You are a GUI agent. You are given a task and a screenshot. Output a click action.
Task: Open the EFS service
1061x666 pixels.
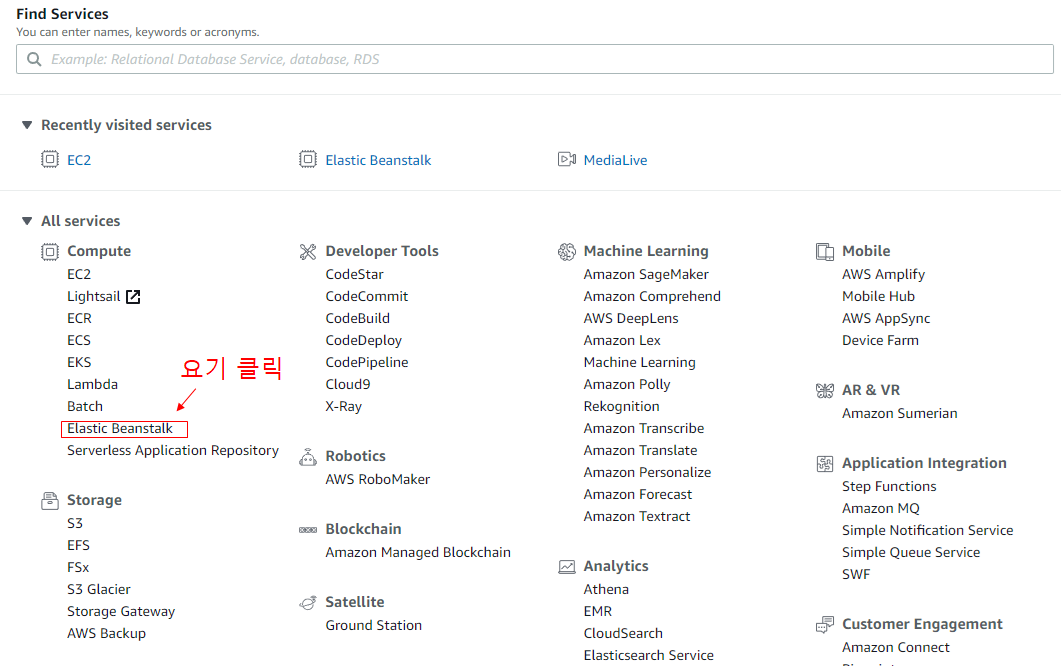click(78, 546)
